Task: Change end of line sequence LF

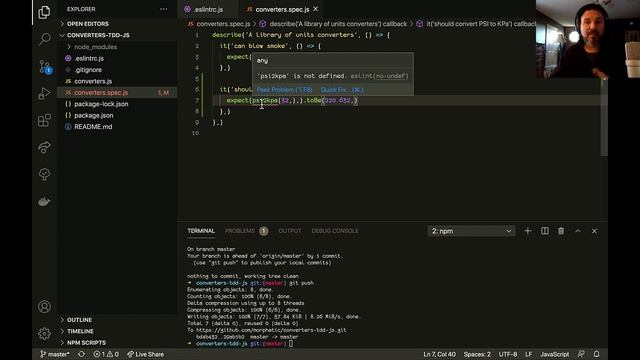Action: [529, 354]
